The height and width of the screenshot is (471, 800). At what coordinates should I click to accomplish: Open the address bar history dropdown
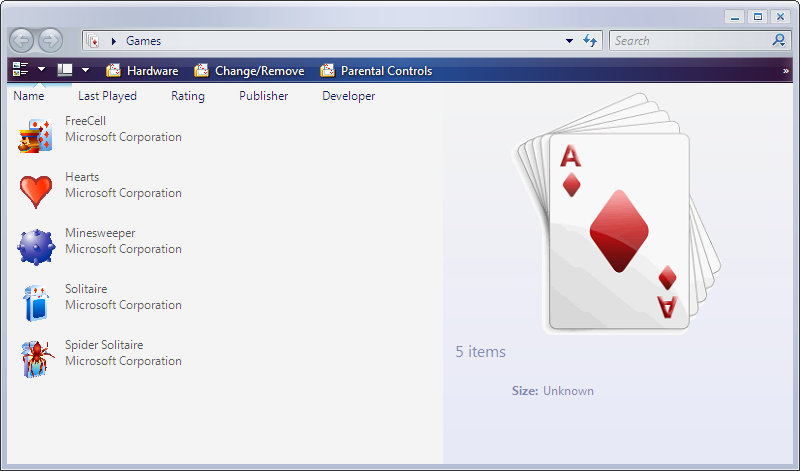(569, 41)
